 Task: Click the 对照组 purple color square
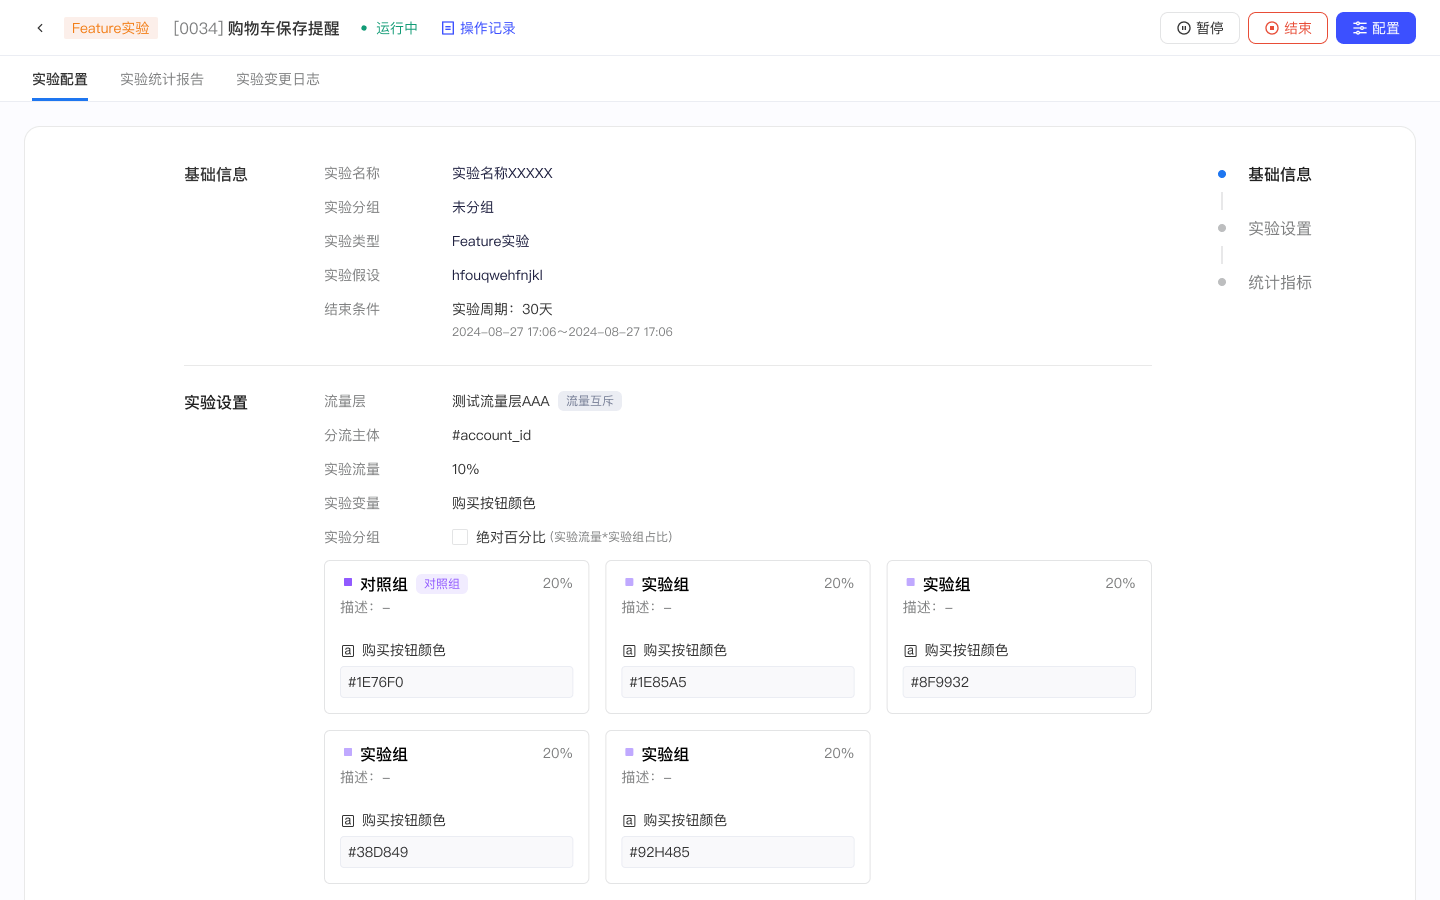click(348, 582)
